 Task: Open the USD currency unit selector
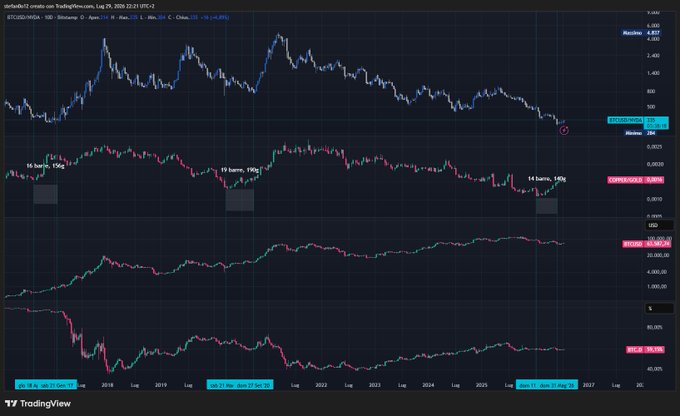659,225
